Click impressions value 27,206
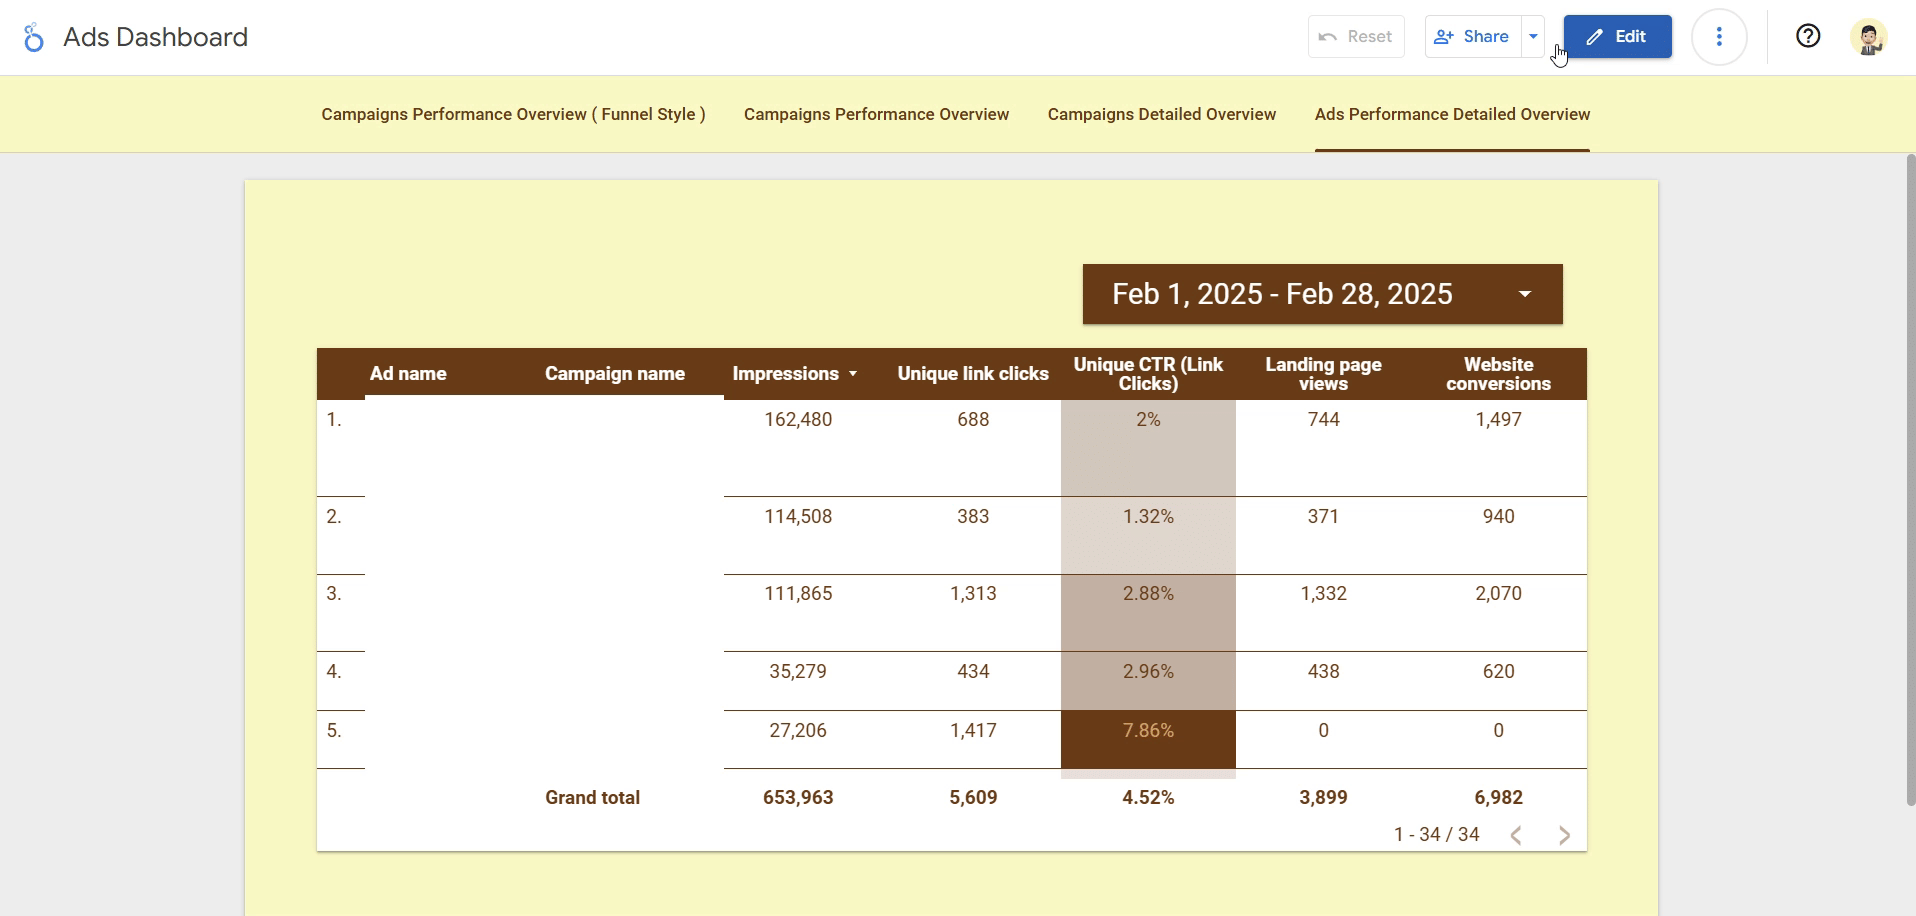This screenshot has width=1916, height=916. point(798,731)
